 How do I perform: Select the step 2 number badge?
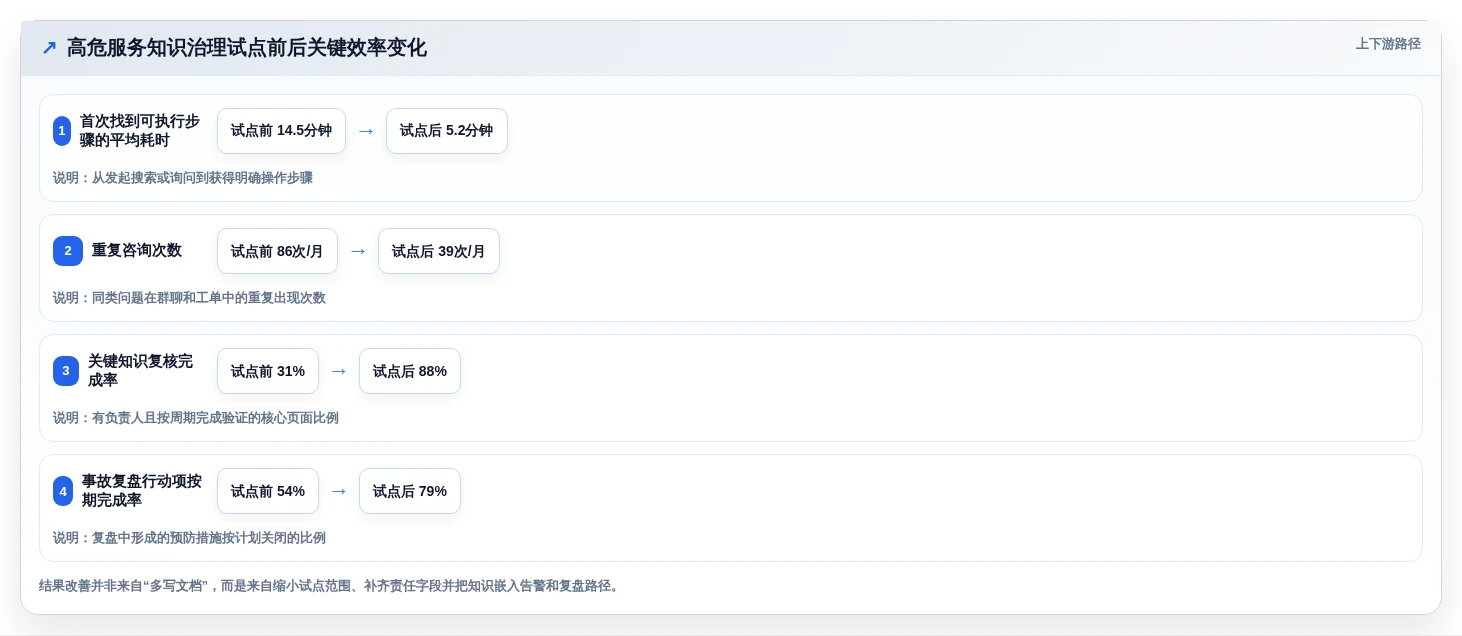(68, 251)
